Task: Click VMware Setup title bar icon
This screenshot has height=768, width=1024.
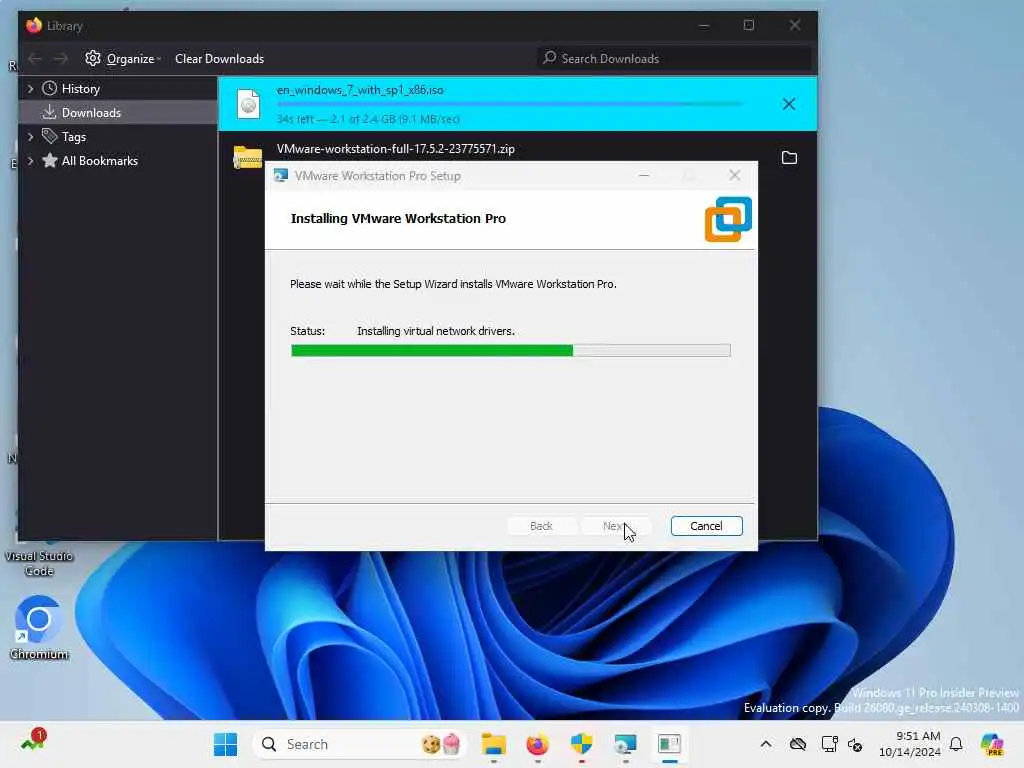Action: tap(281, 176)
